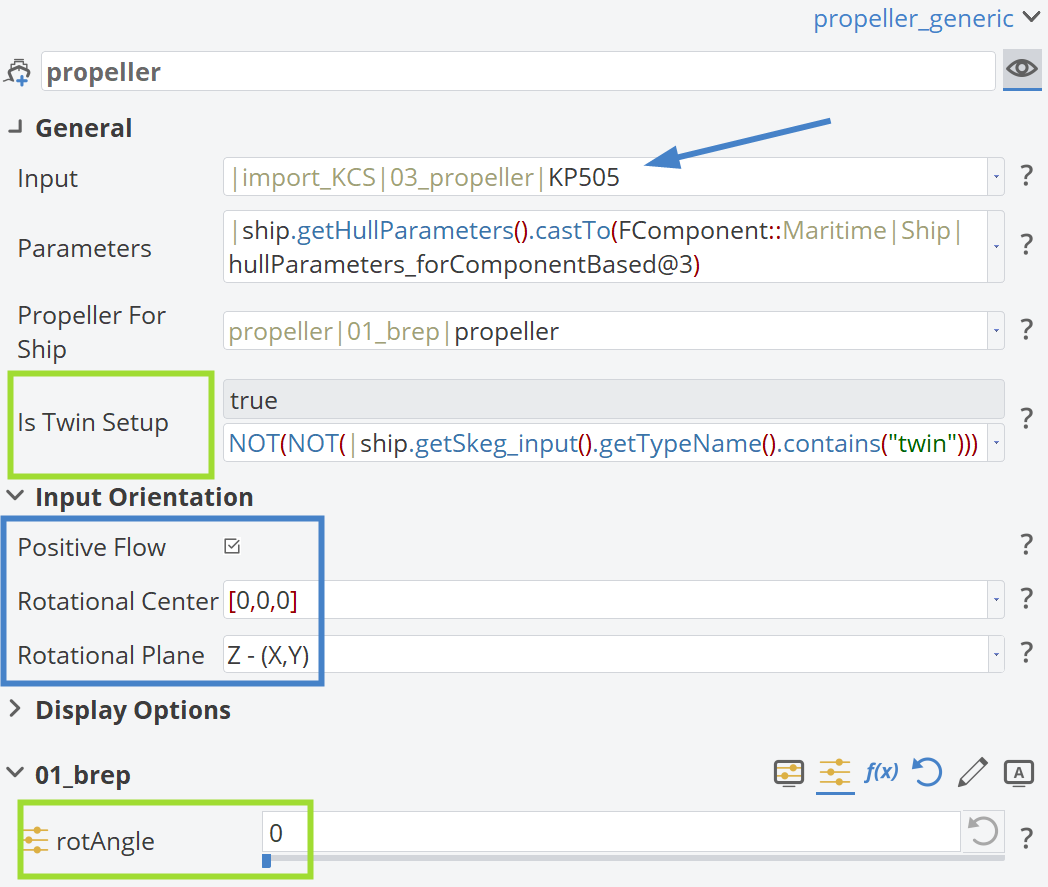1048x887 pixels.
Task: Click the rotAngle value field
Action: click(611, 832)
